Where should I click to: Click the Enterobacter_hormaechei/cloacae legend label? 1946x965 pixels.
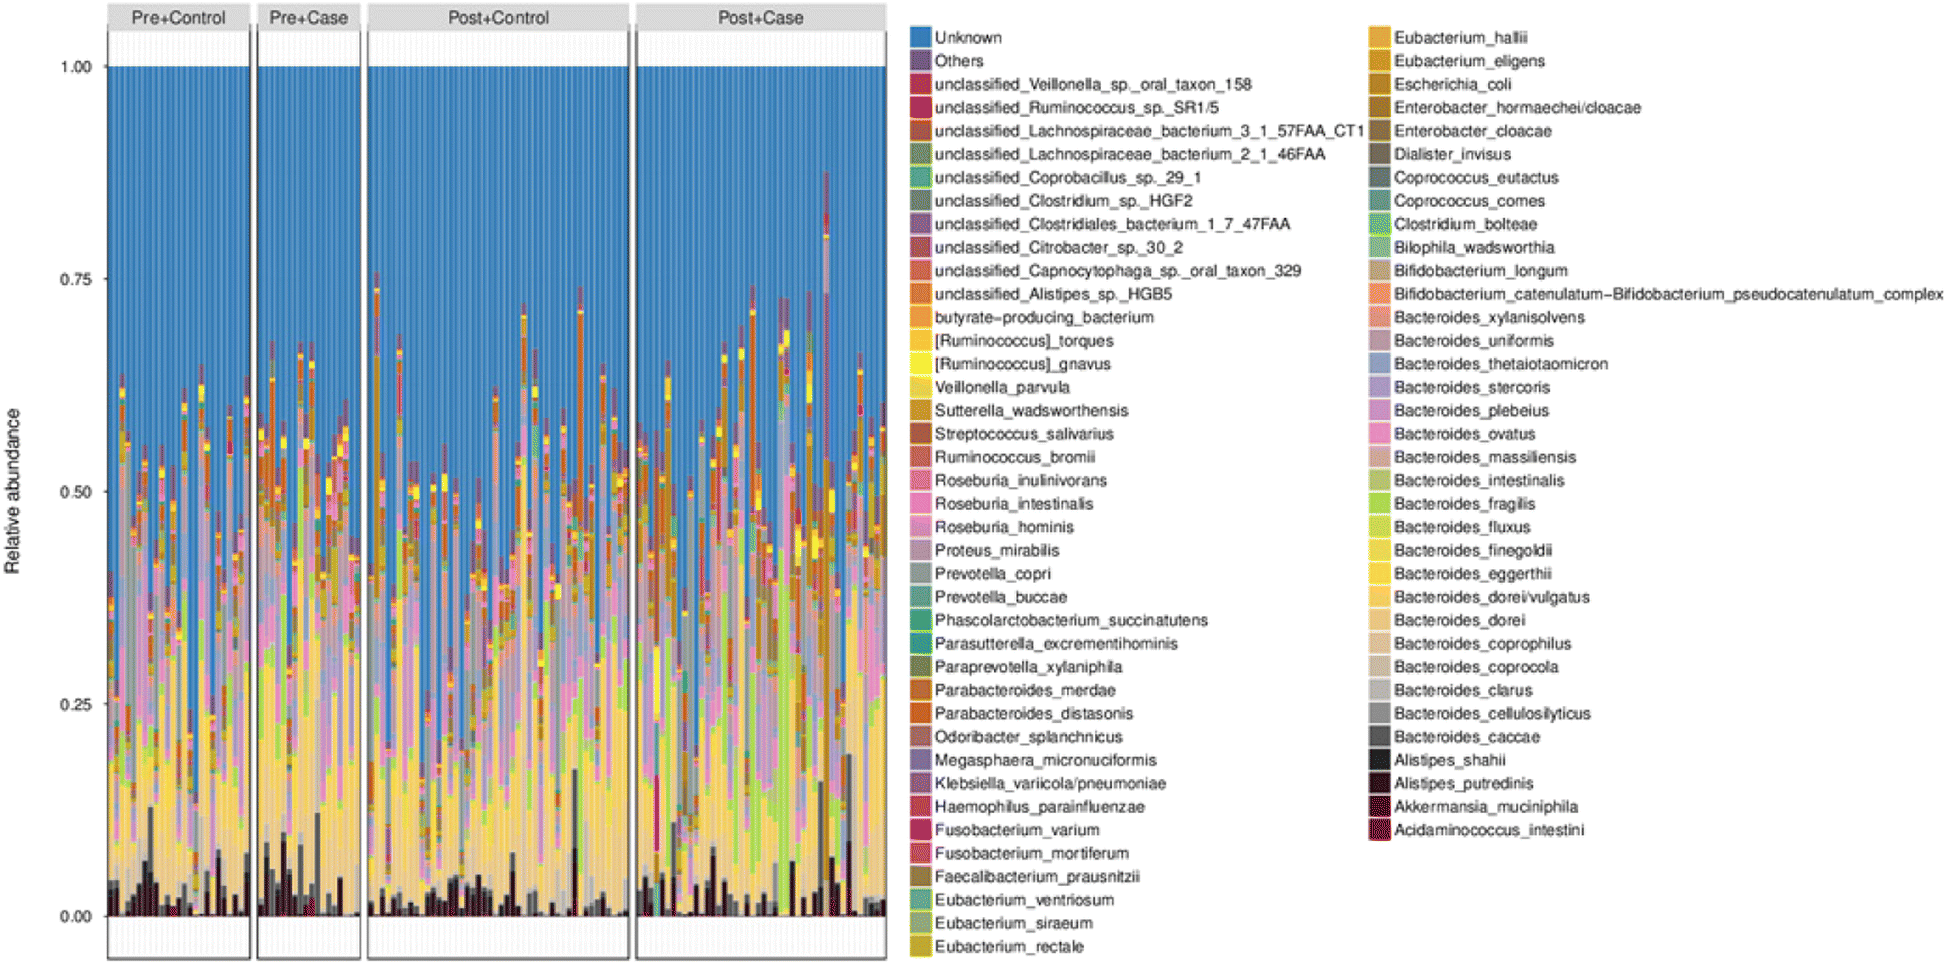click(1517, 107)
